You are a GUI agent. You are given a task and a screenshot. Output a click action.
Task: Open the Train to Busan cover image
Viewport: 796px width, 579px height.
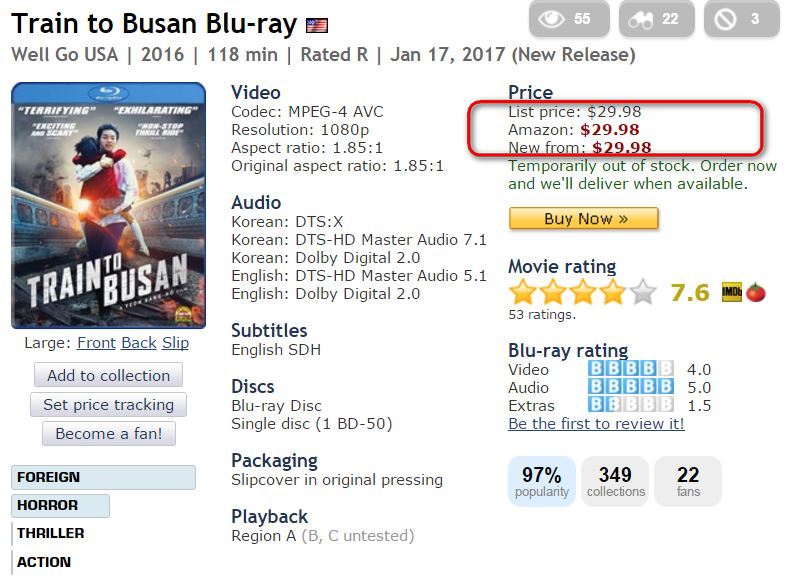click(108, 205)
